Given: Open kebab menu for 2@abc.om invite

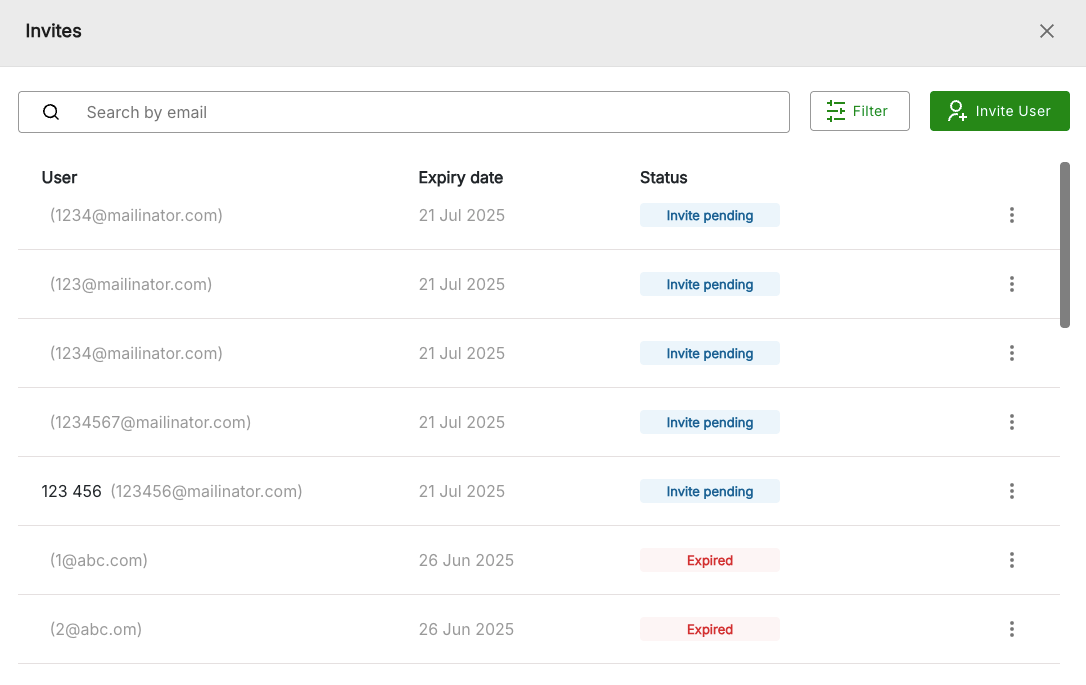Looking at the screenshot, I should tap(1011, 629).
